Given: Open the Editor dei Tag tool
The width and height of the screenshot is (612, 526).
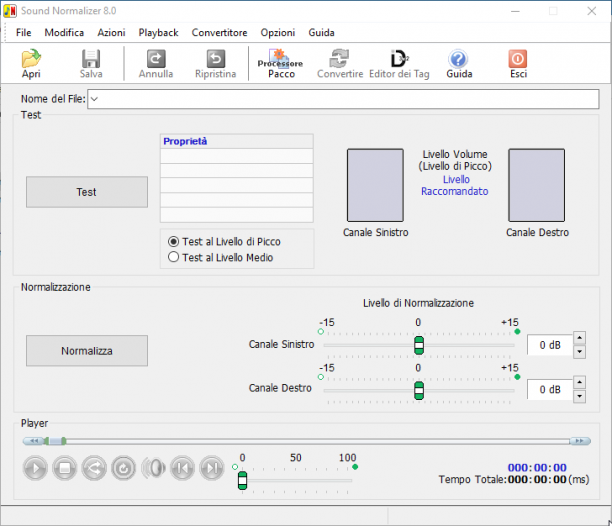Looking at the screenshot, I should point(399,64).
